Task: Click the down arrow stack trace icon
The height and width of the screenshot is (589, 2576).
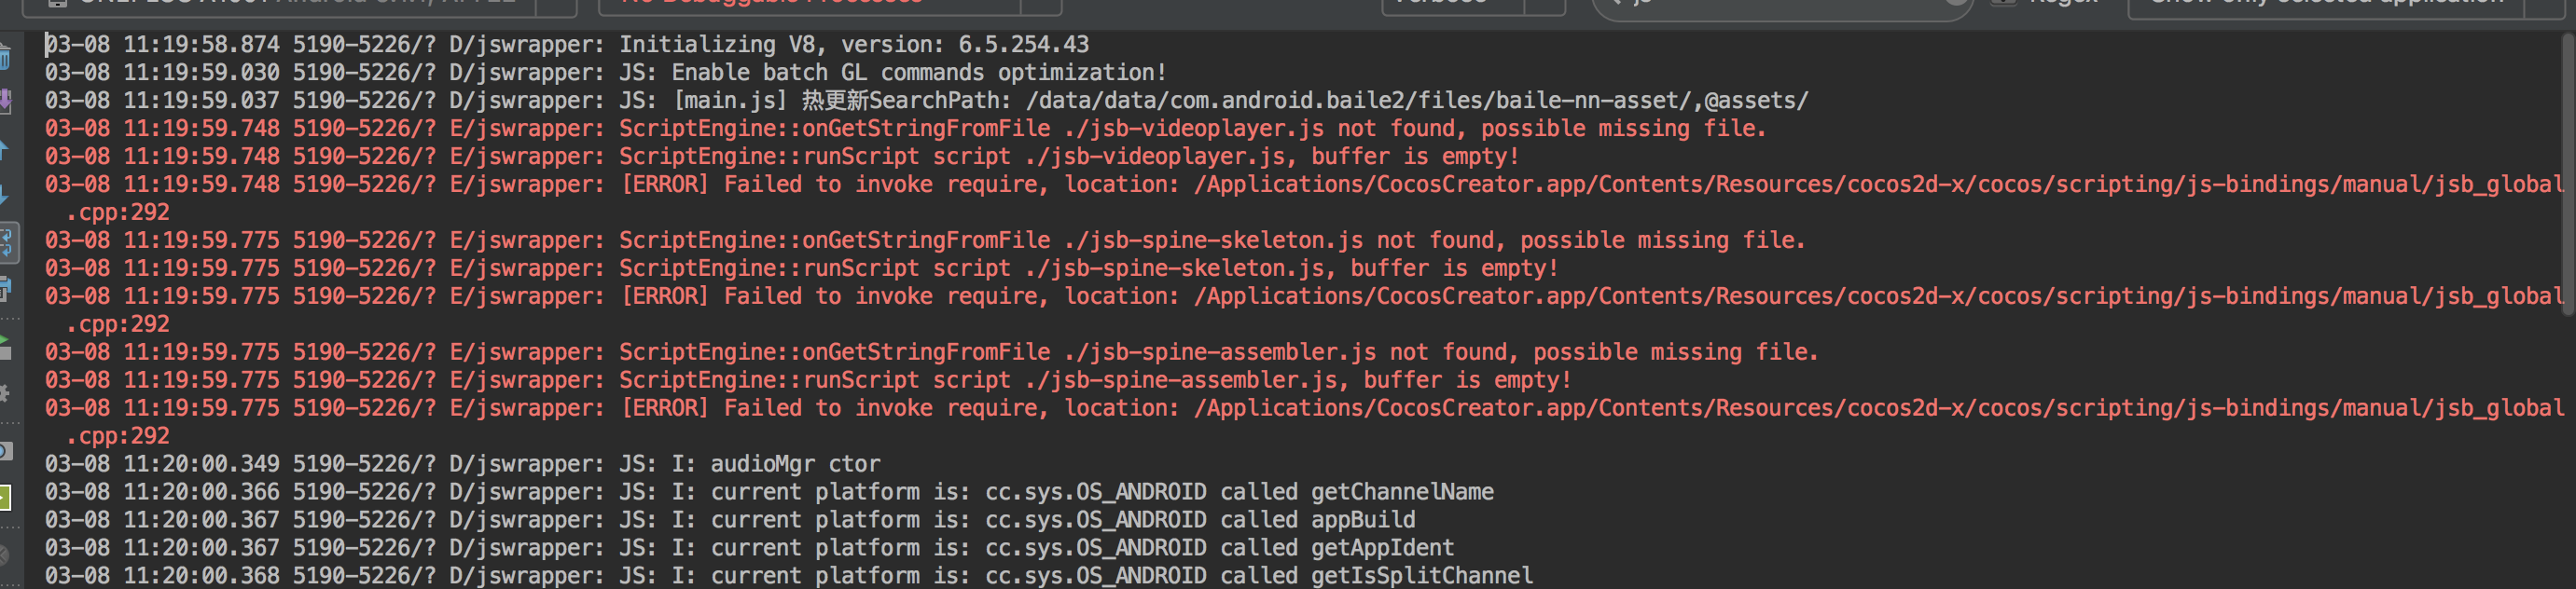Action: click(x=4, y=194)
